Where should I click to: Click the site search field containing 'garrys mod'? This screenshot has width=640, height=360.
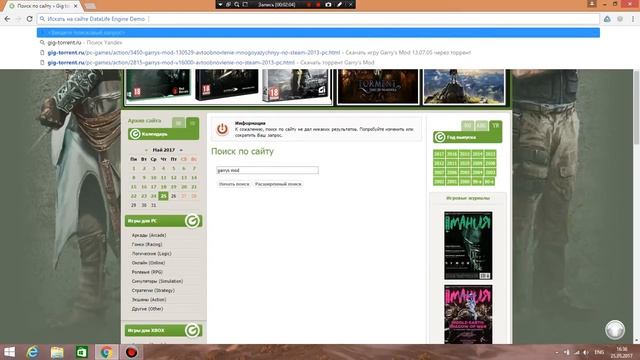(267, 170)
